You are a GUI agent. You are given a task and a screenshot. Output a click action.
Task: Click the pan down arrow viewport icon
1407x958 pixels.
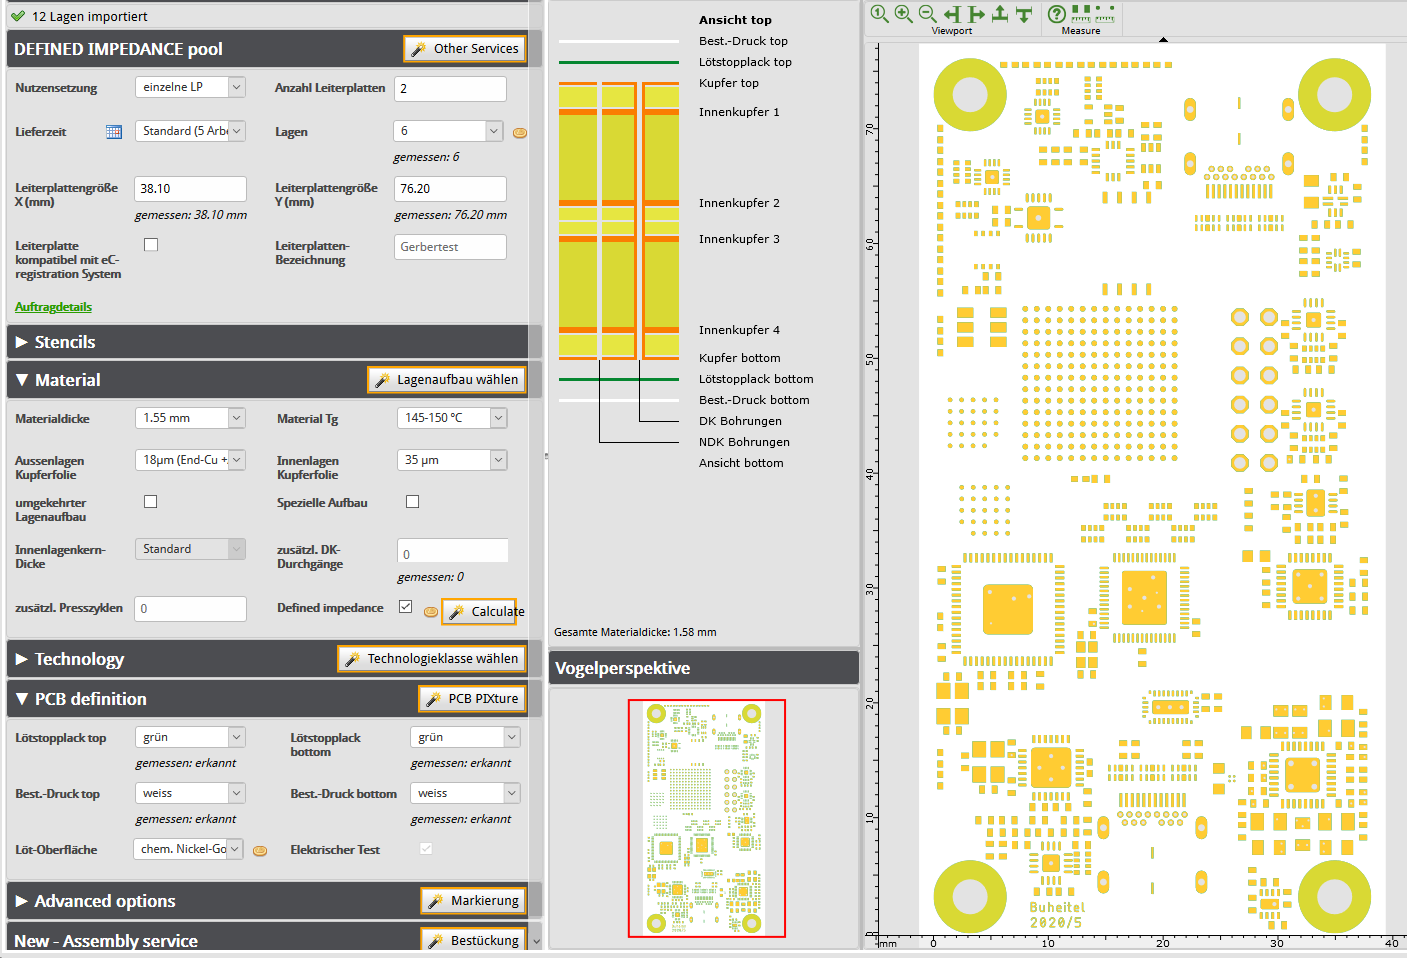click(1024, 14)
